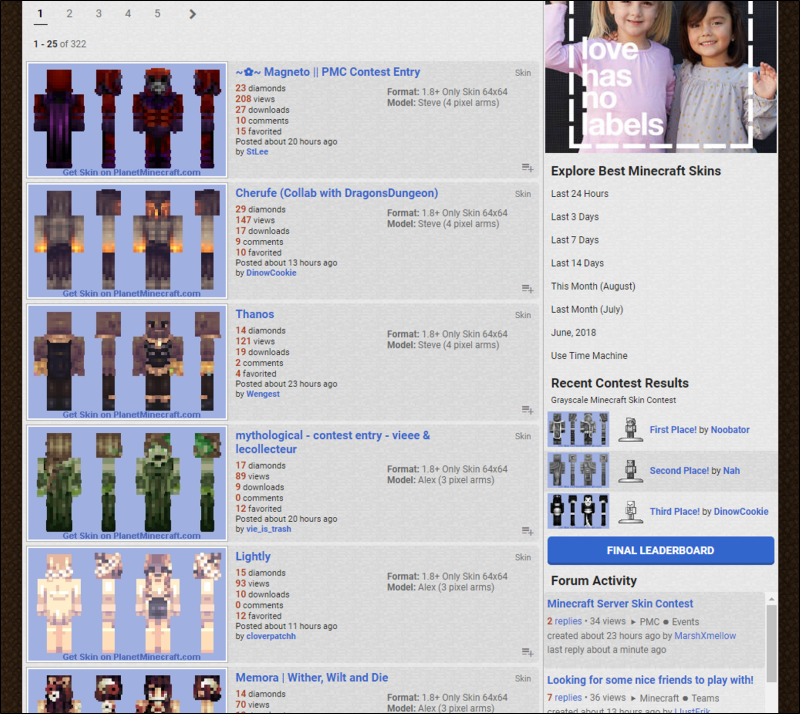Add Lightly skin to collection icon

pyautogui.click(x=528, y=652)
